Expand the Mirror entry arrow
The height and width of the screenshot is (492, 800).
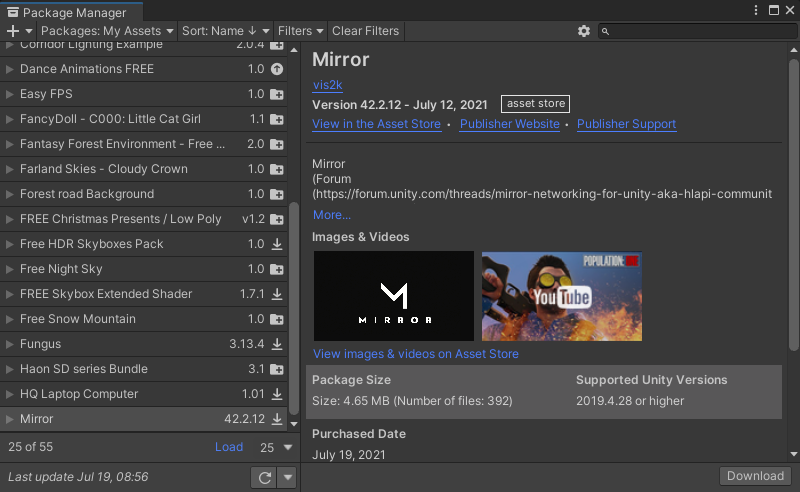click(9, 419)
